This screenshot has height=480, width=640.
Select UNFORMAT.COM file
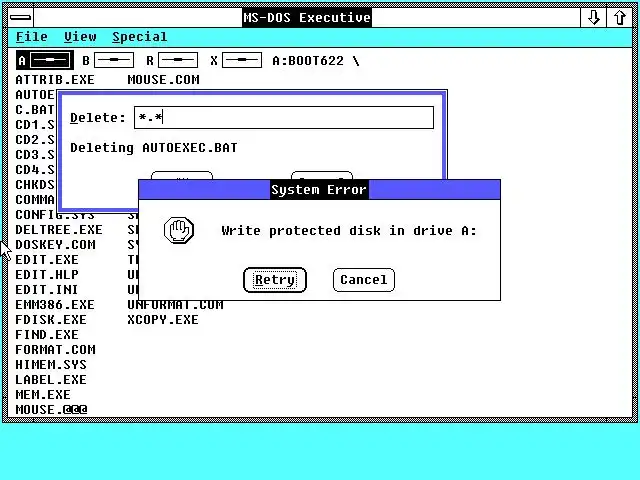tap(176, 305)
